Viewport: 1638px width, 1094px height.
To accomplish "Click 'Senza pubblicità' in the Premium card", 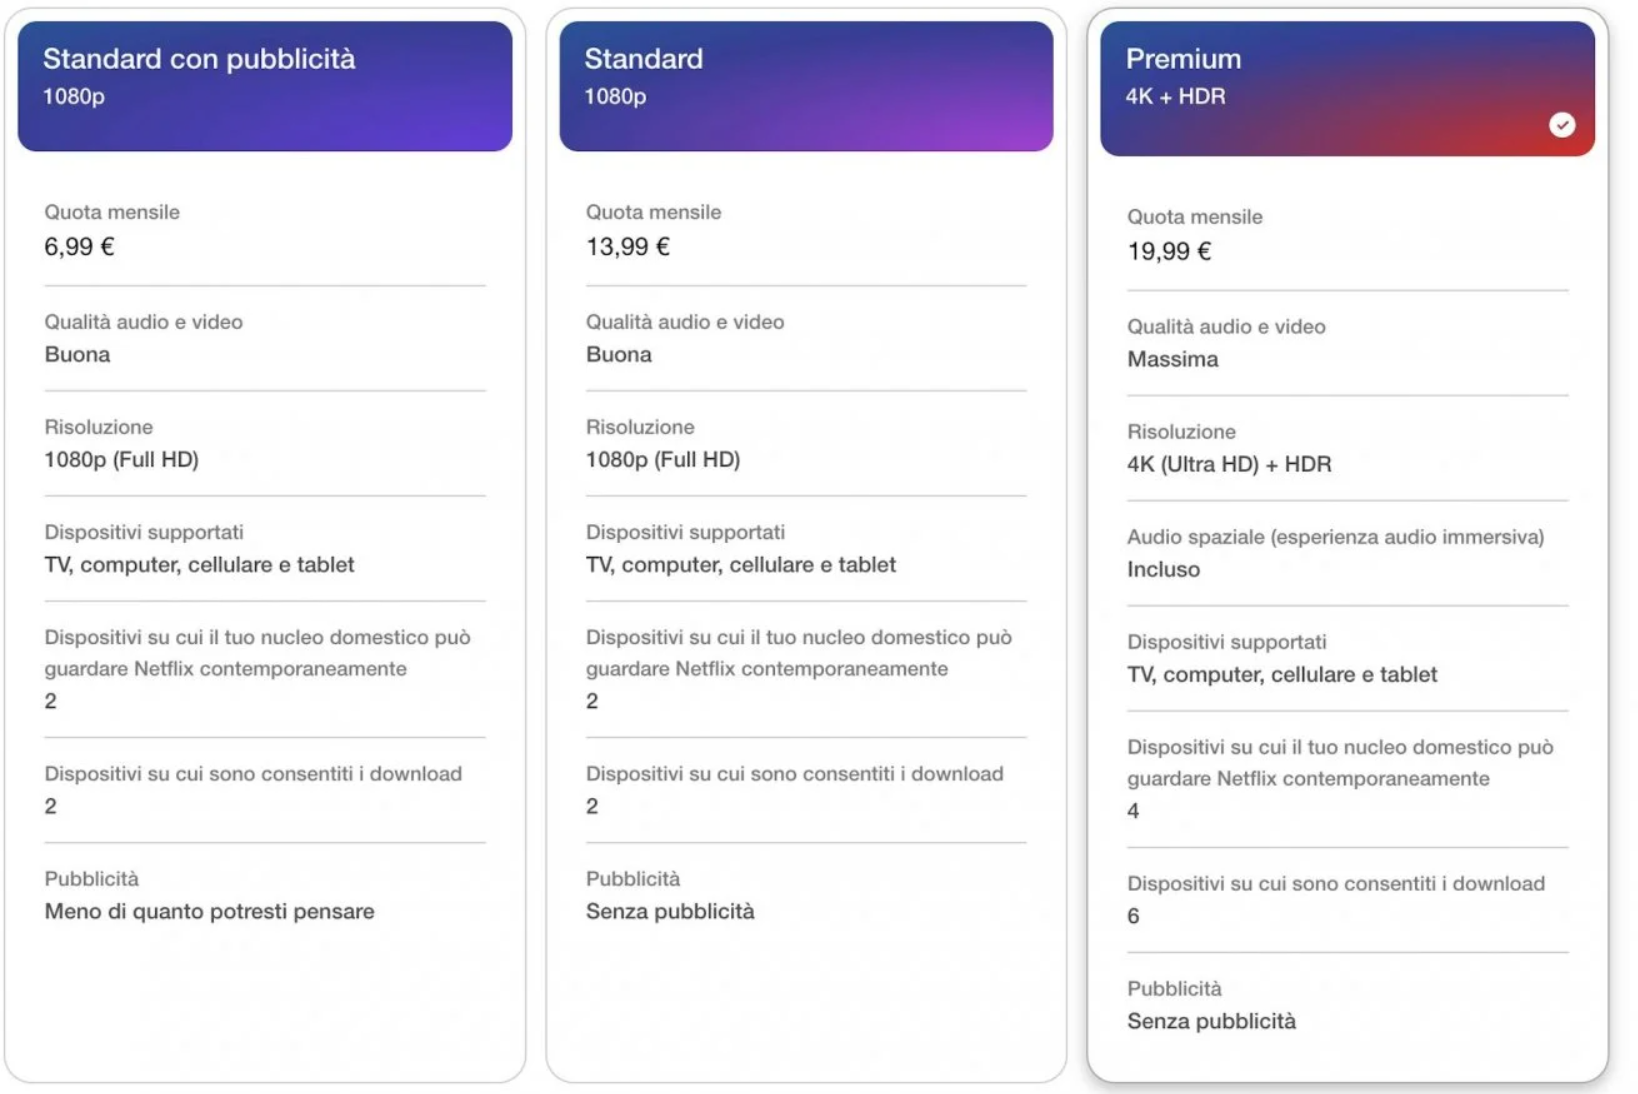I will pyautogui.click(x=1211, y=1021).
